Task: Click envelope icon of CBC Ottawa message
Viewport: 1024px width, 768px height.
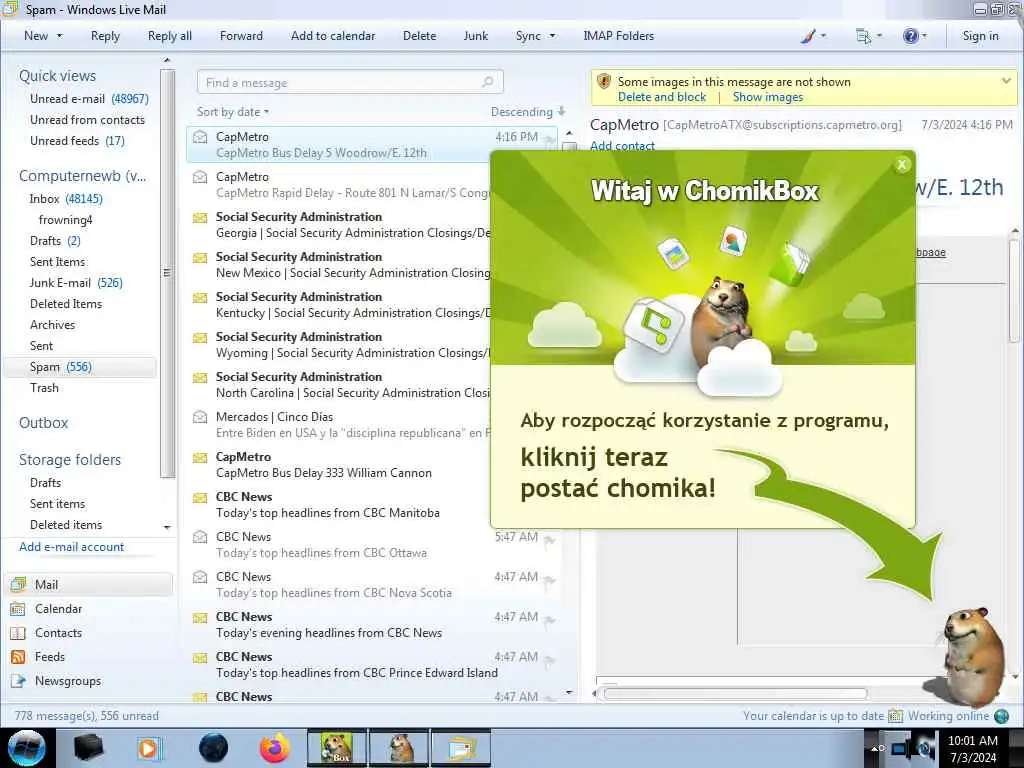Action: [x=200, y=537]
